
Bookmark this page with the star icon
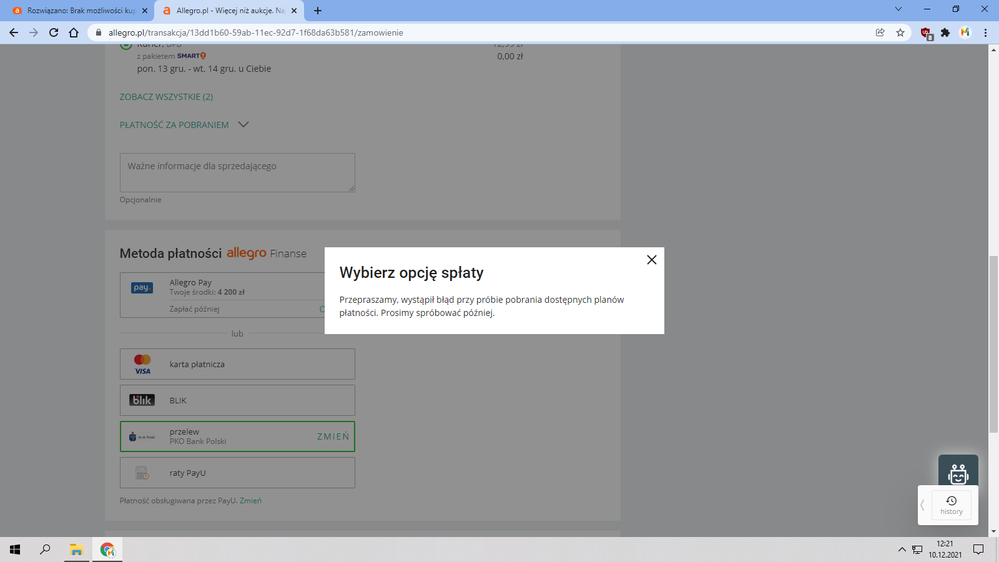(x=900, y=32)
